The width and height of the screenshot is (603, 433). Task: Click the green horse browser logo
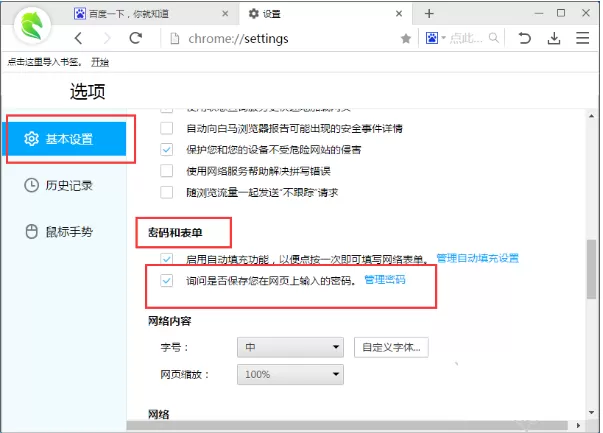click(32, 26)
